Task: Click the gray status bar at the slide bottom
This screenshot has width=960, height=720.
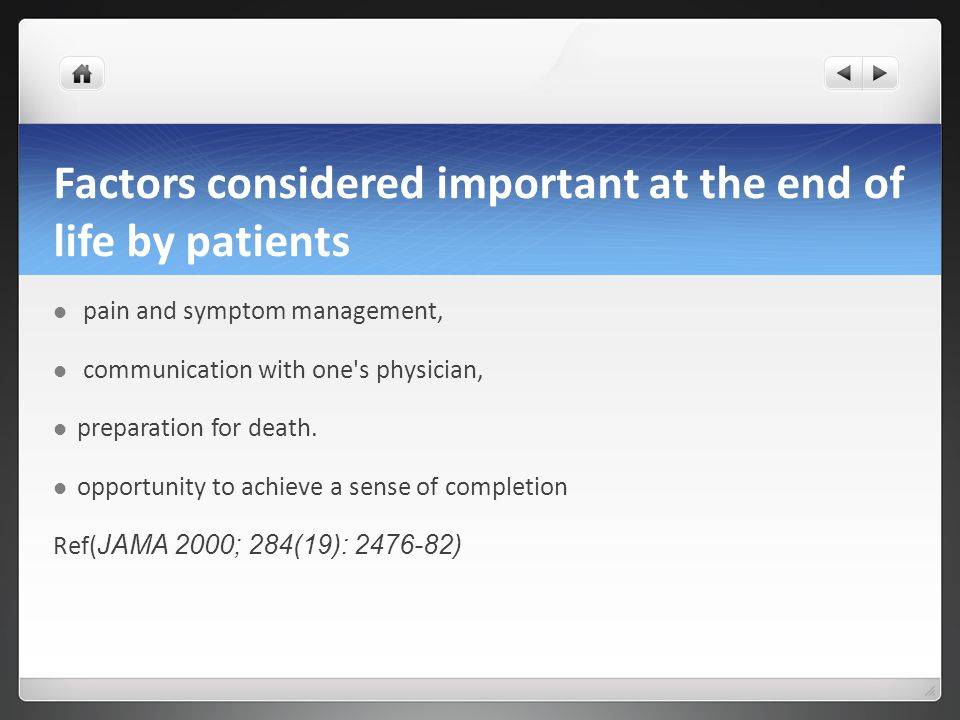Action: click(480, 689)
